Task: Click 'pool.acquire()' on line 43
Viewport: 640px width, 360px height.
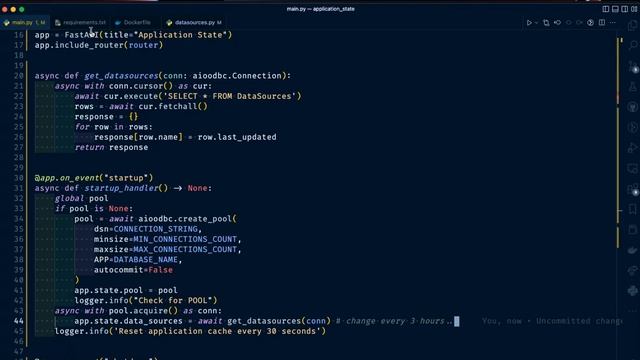Action: [x=143, y=311]
